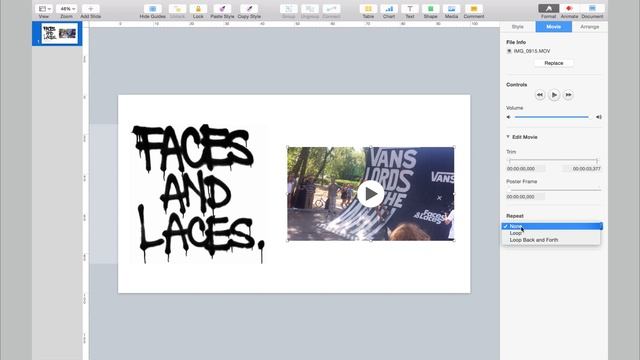Click the volume minimum speaker icon
640x360 pixels.
click(509, 117)
